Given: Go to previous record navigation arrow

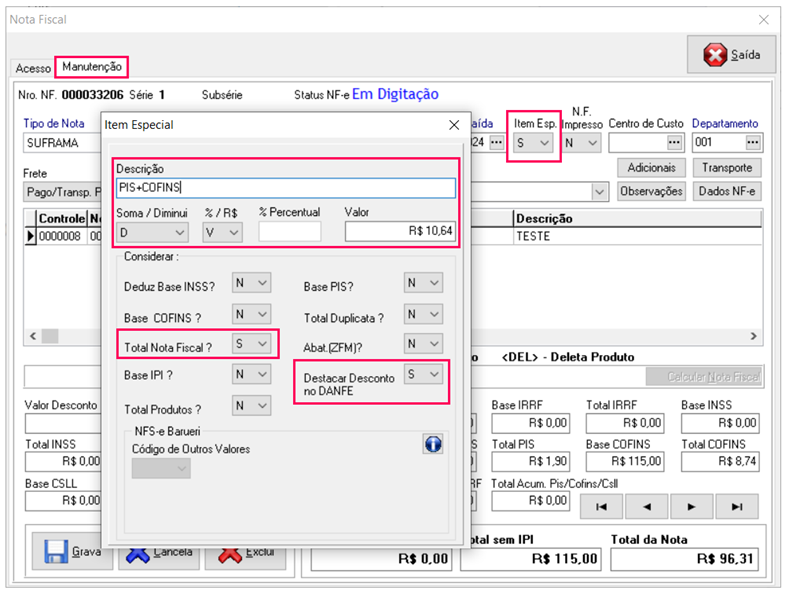Looking at the screenshot, I should point(646,507).
